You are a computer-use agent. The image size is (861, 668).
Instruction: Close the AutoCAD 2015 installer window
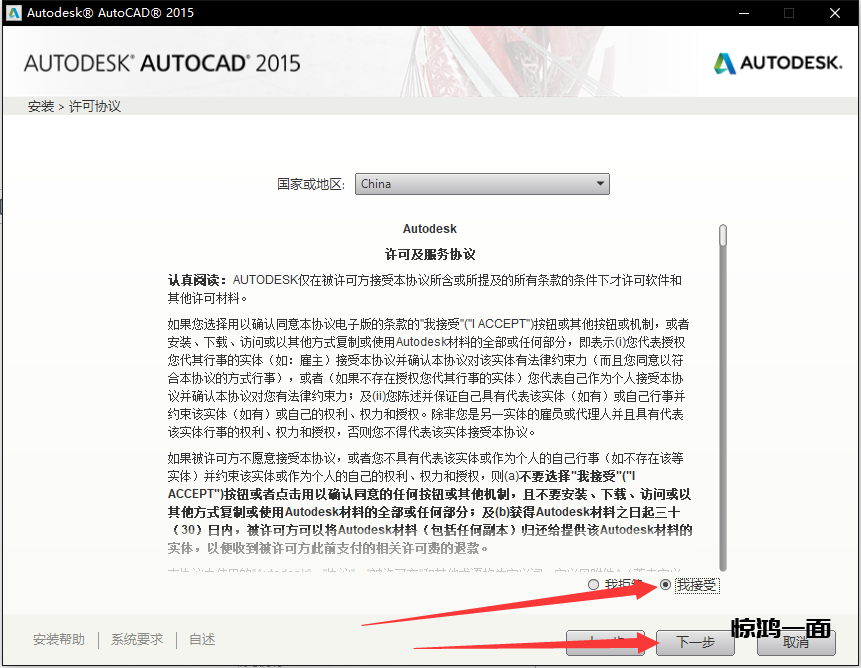click(x=834, y=13)
